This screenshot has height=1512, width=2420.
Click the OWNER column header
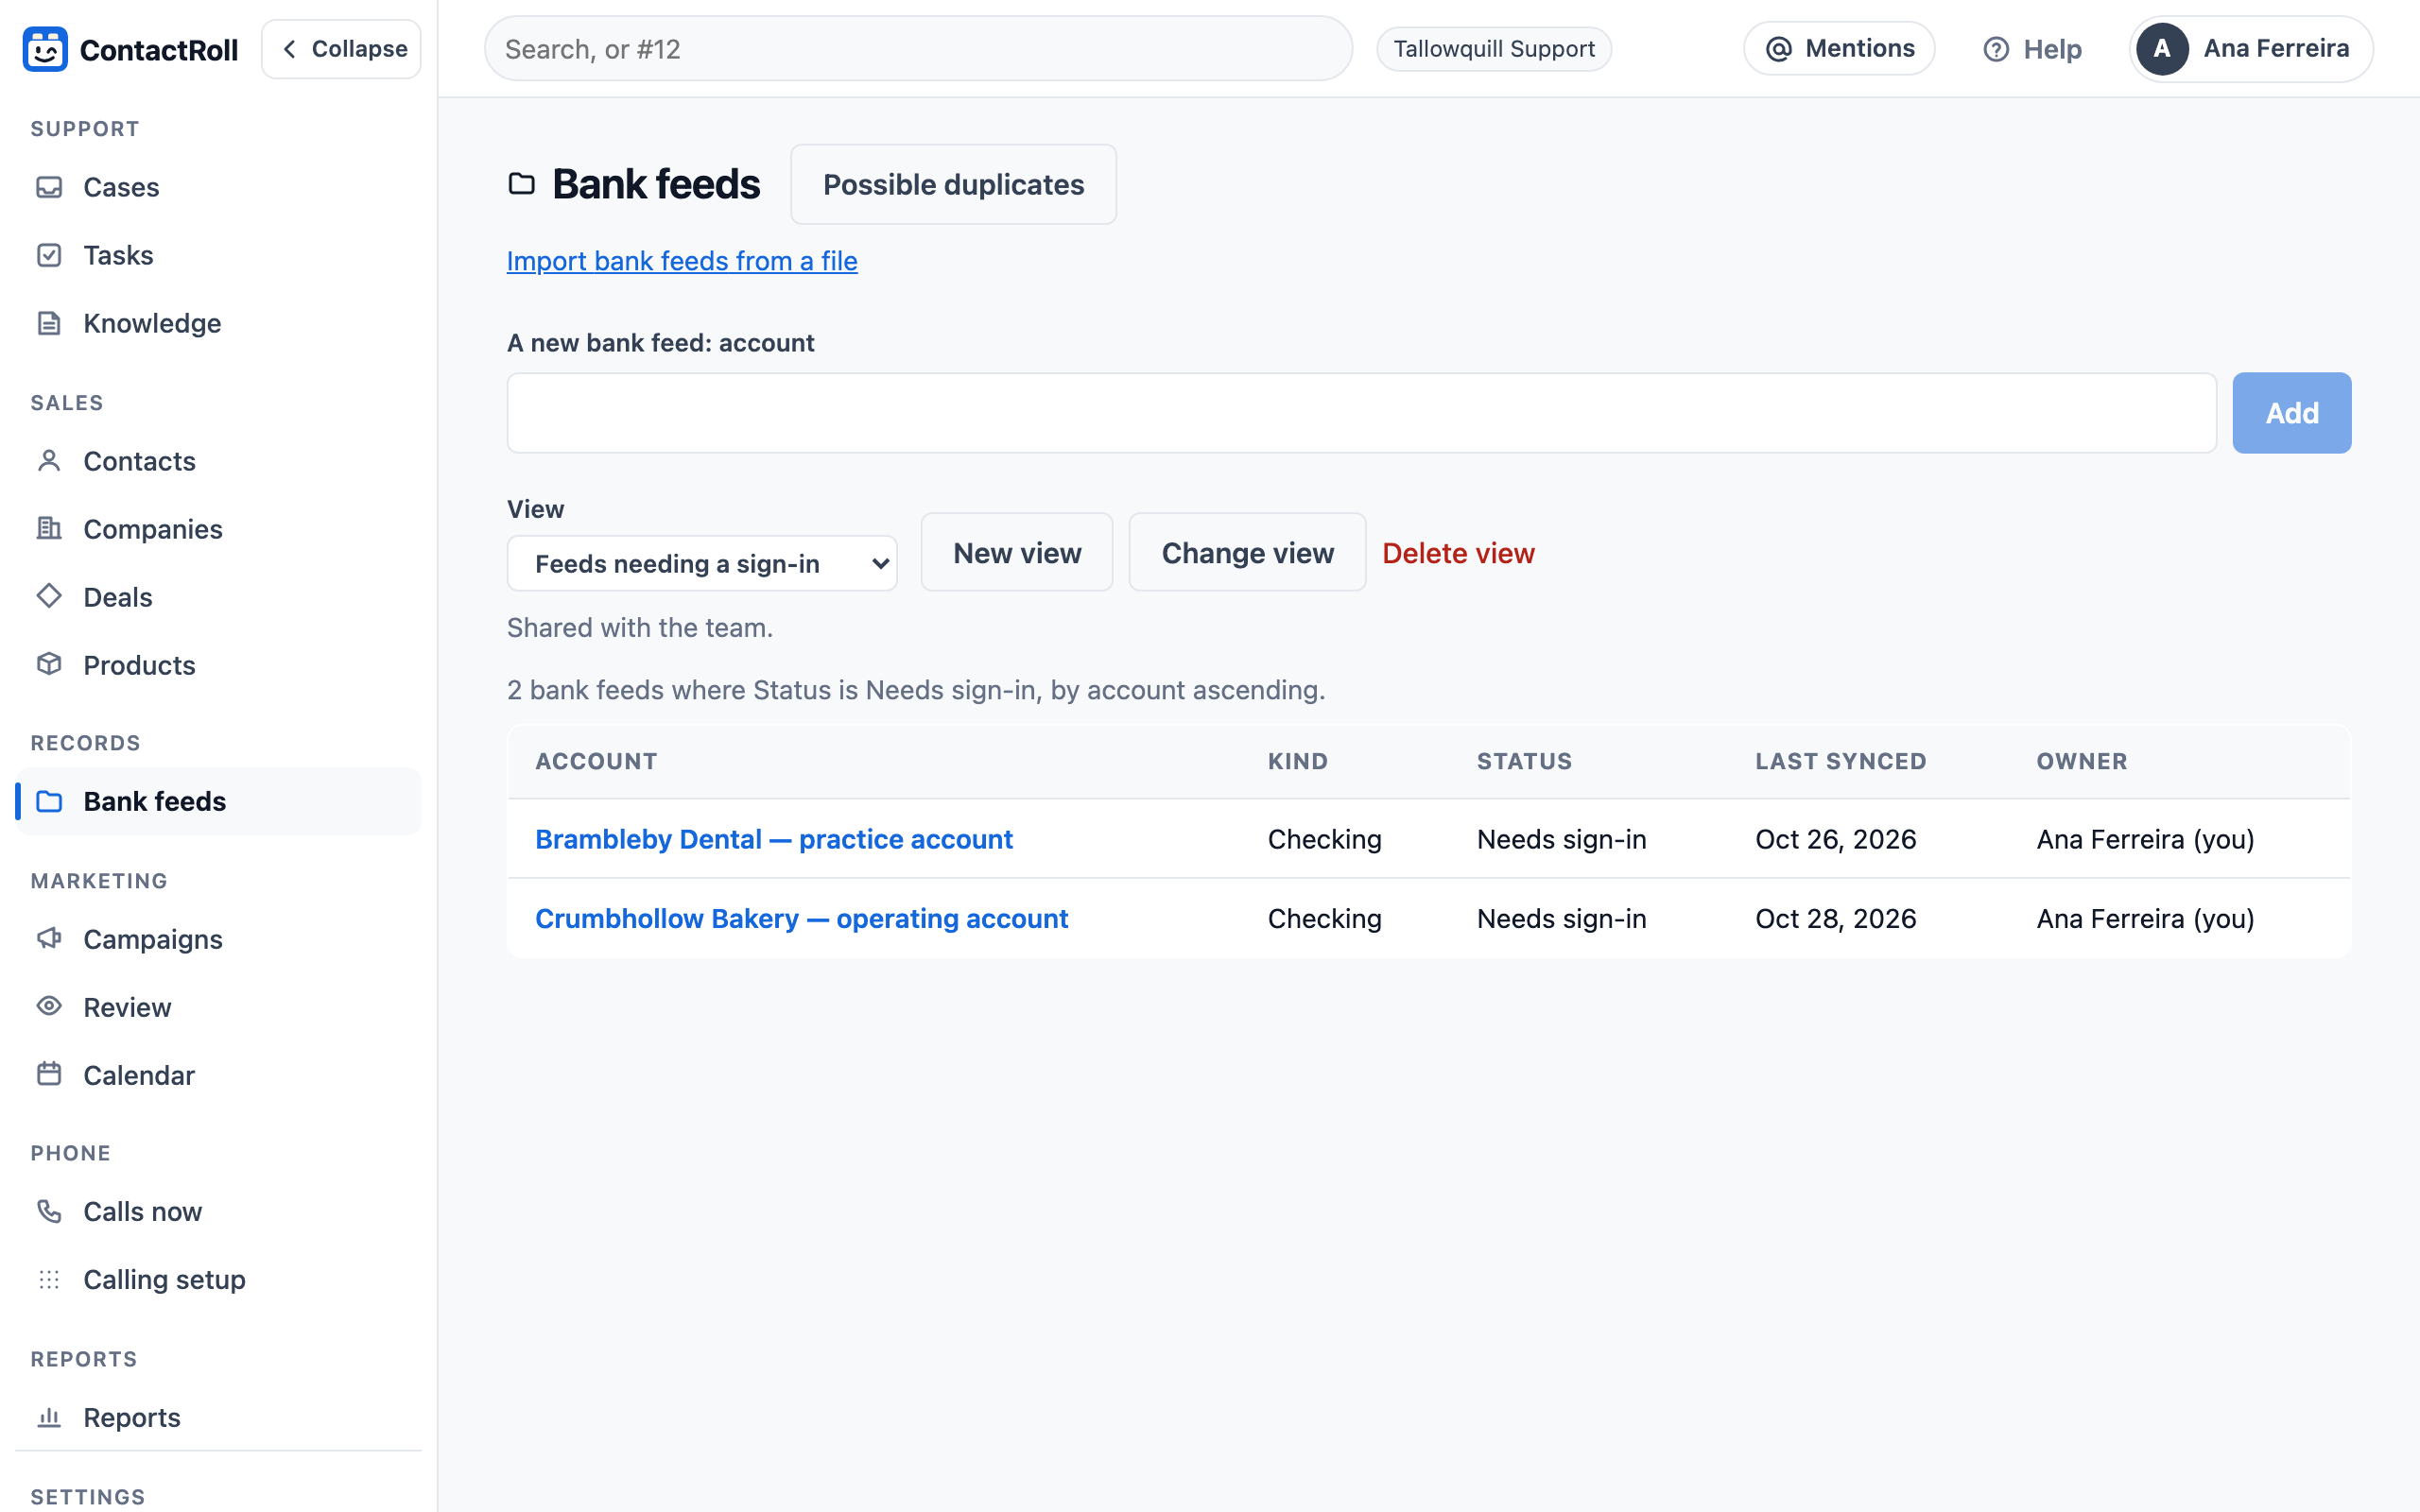(x=2082, y=761)
